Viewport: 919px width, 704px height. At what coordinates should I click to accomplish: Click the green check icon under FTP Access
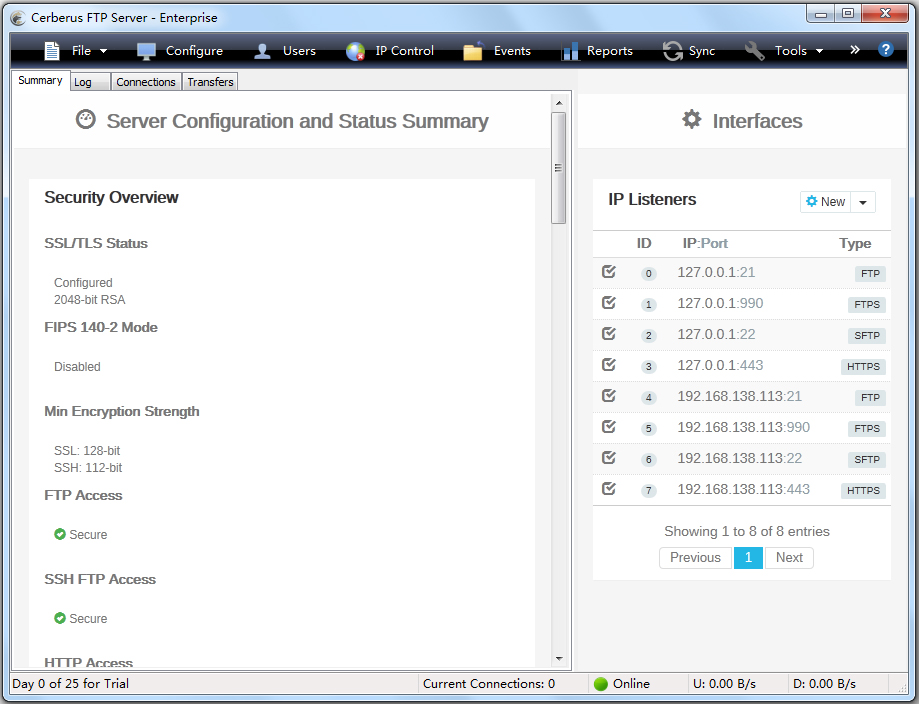(x=60, y=534)
